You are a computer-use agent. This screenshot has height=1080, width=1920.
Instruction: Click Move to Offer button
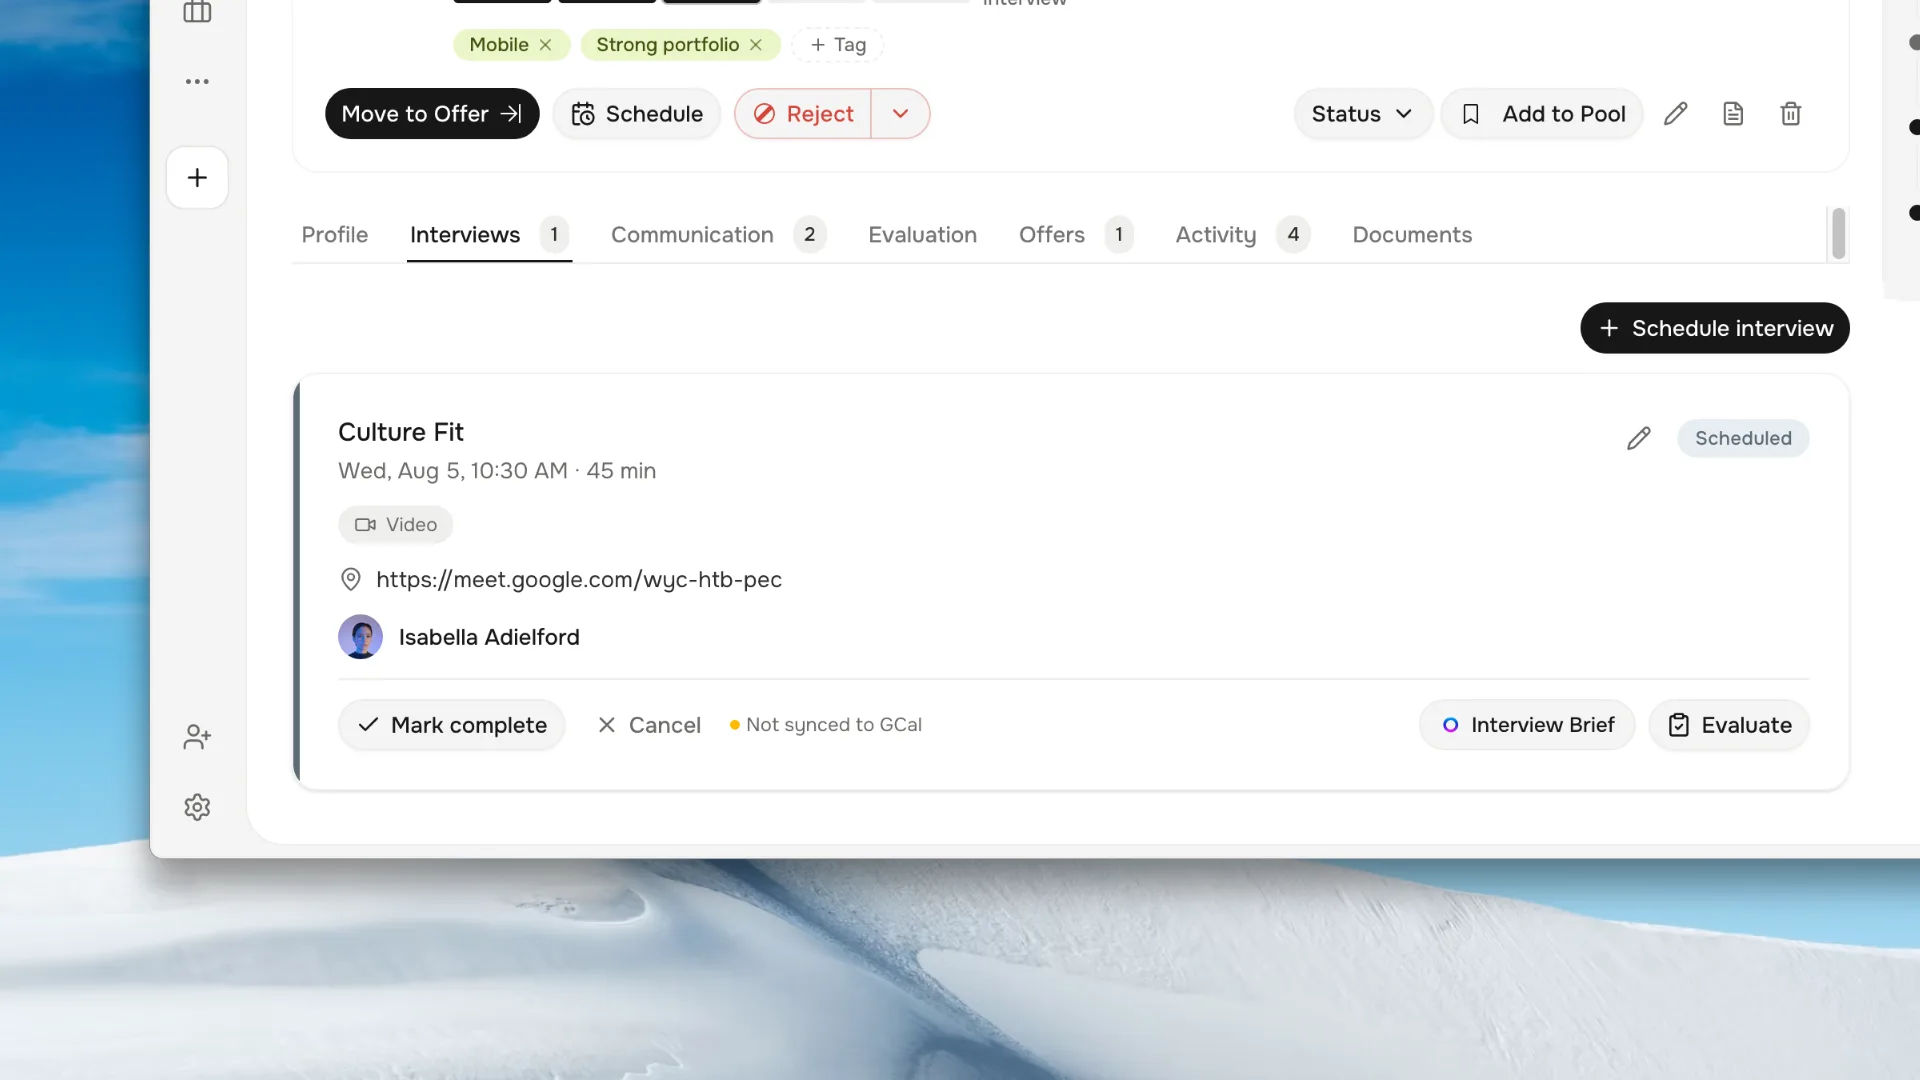click(x=432, y=114)
